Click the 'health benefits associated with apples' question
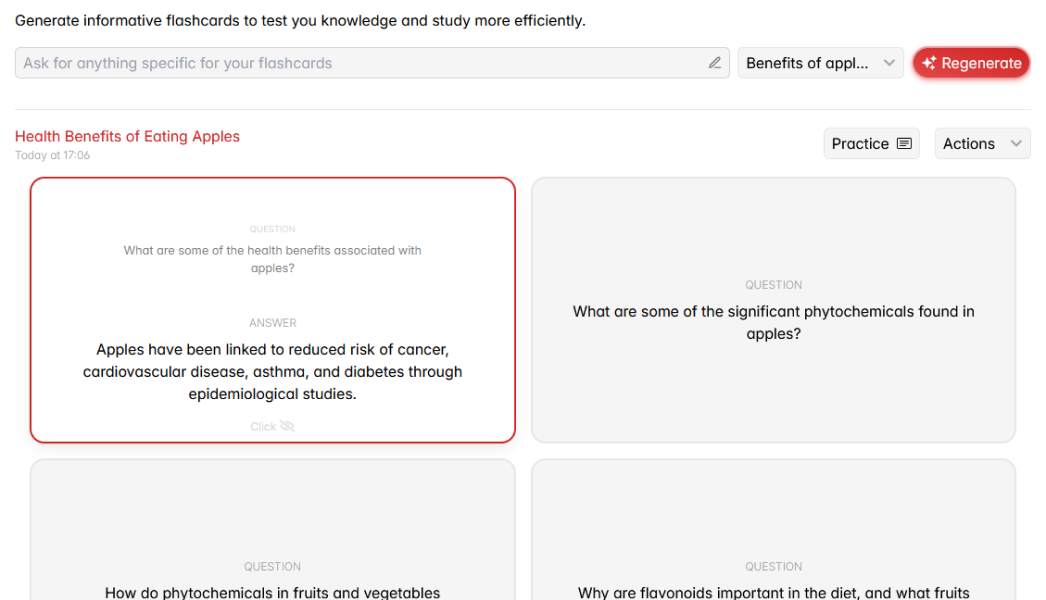The height and width of the screenshot is (600, 1046). pos(272,259)
